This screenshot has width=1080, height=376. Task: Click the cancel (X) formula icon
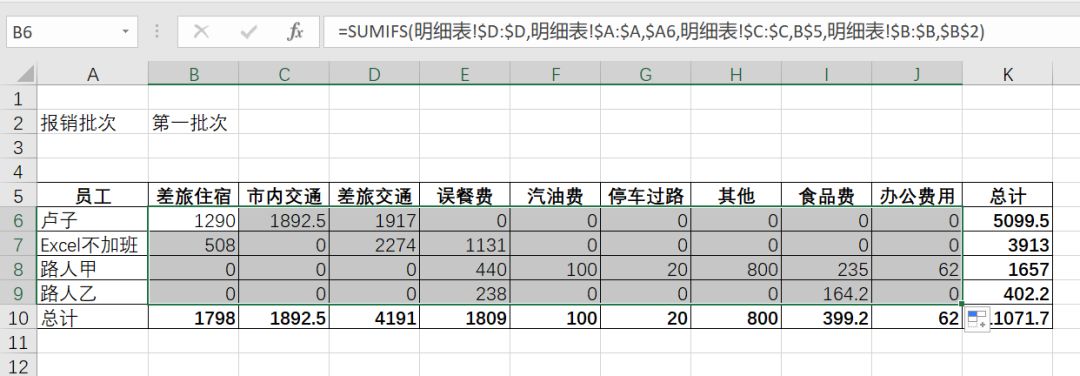point(201,32)
